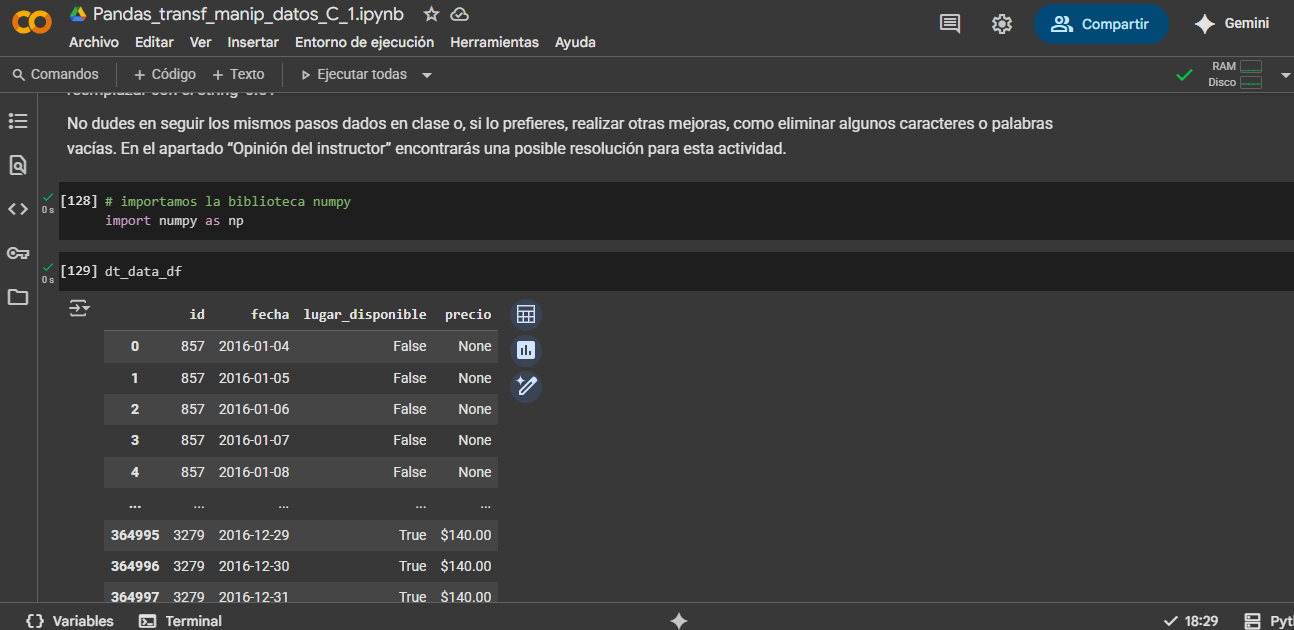Click the $140.00 price in row 364996

point(466,566)
